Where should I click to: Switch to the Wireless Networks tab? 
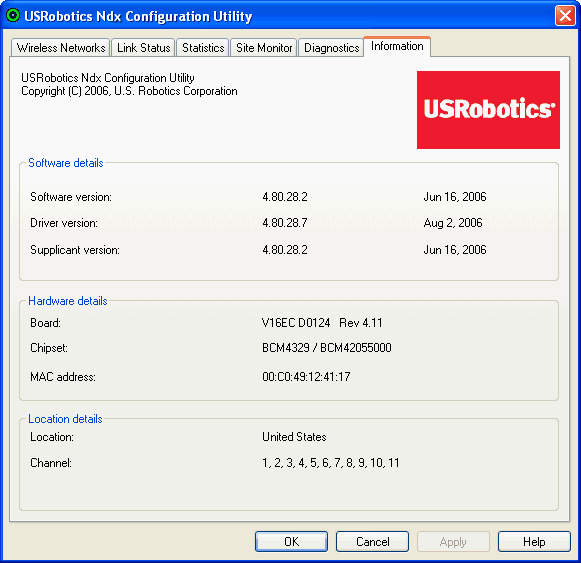click(x=60, y=48)
